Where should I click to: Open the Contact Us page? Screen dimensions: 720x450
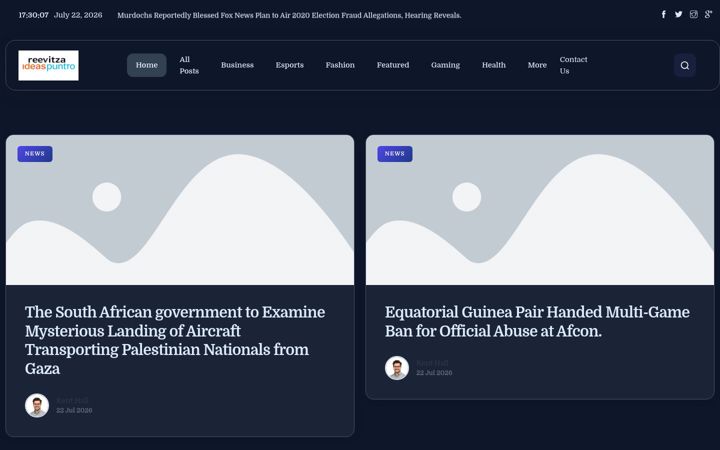pos(573,65)
